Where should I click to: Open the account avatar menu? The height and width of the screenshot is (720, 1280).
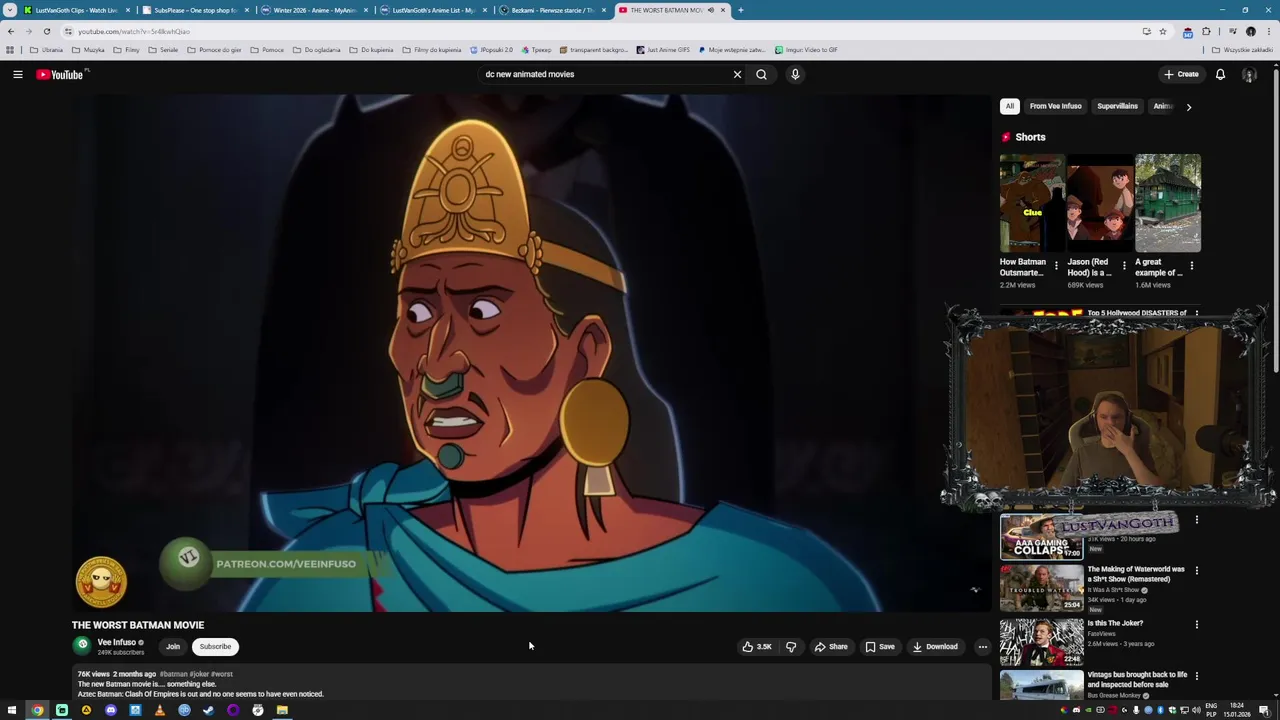1249,74
